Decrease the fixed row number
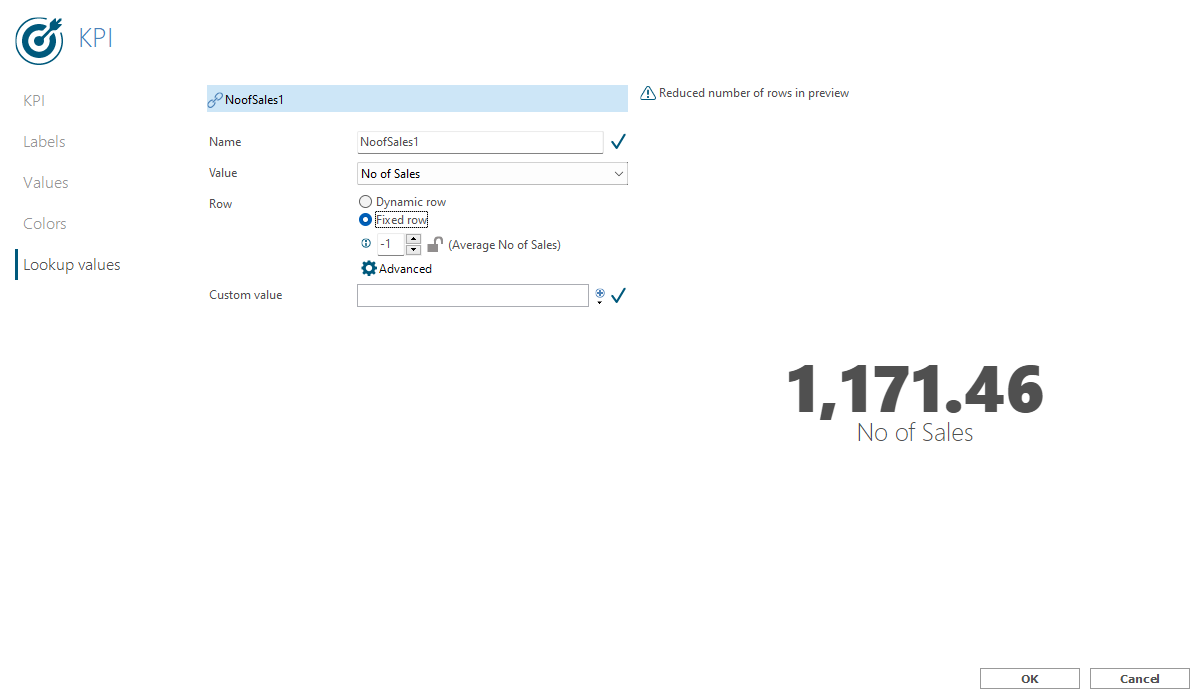Viewport: 1200px width, 700px height. pos(413,249)
